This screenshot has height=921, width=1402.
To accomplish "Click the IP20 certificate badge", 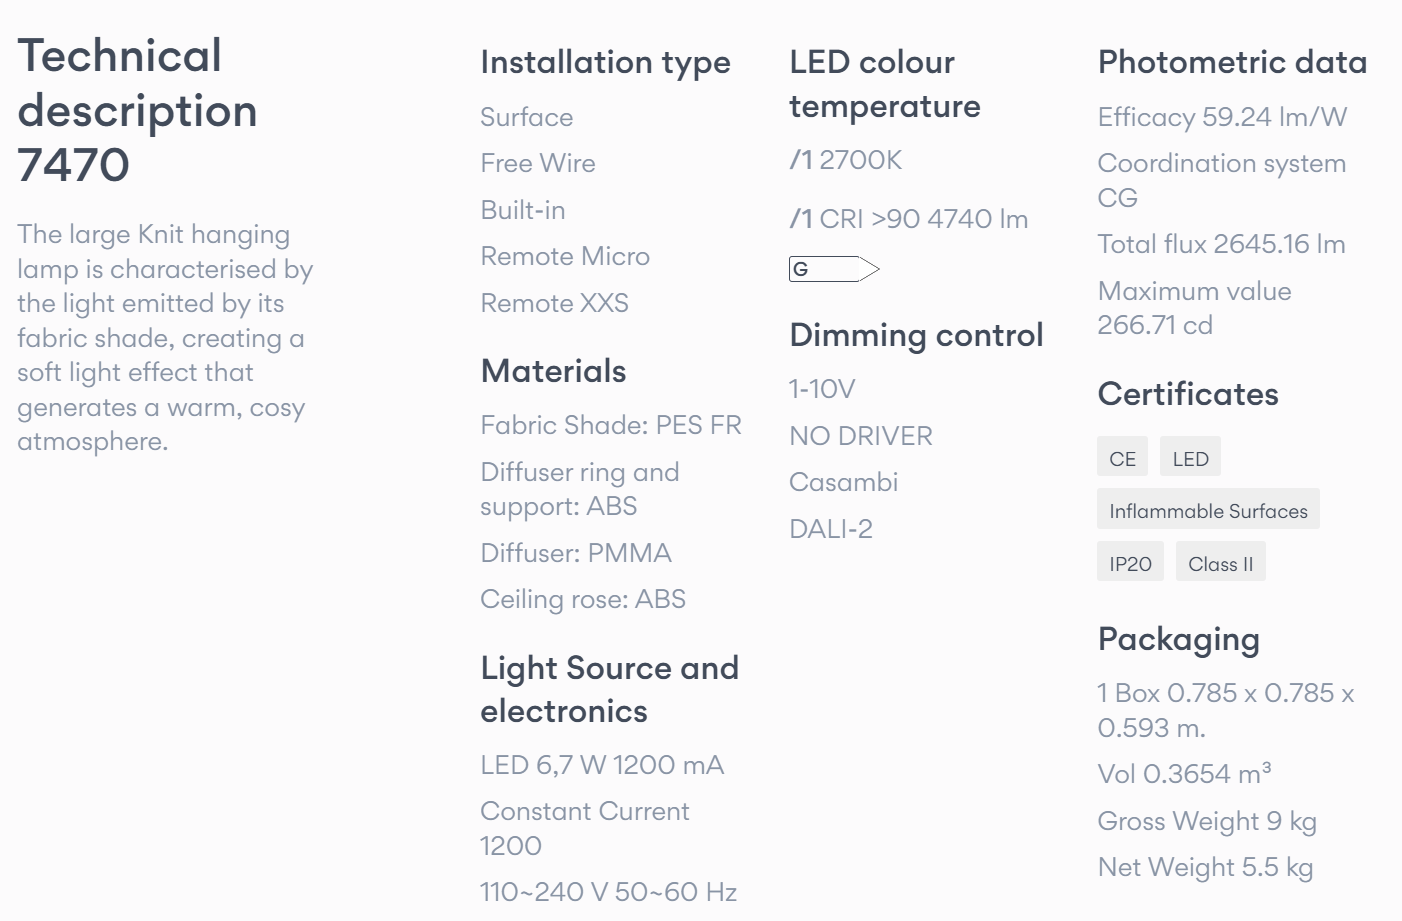I will click(x=1130, y=563).
